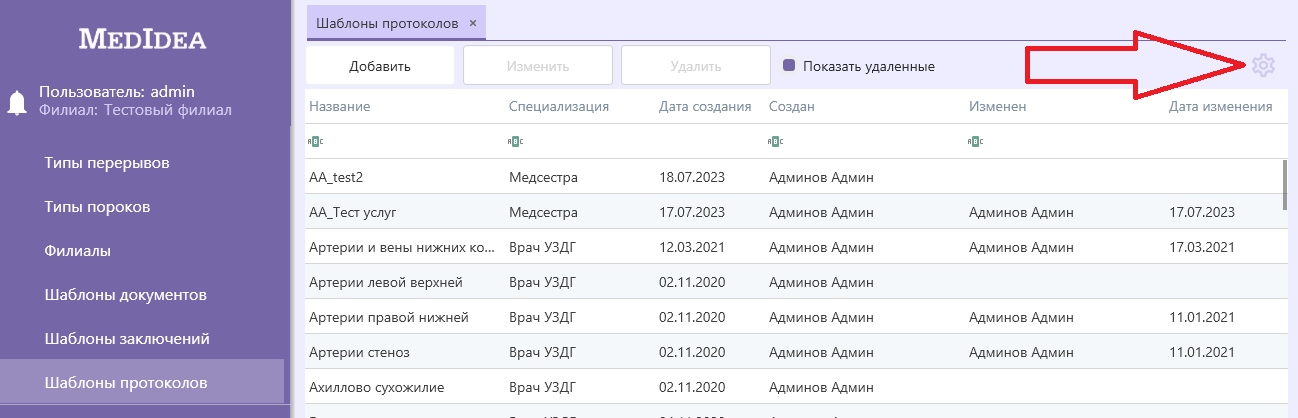Click Пользователь: admin label
The height and width of the screenshot is (418, 1298).
pos(116,91)
